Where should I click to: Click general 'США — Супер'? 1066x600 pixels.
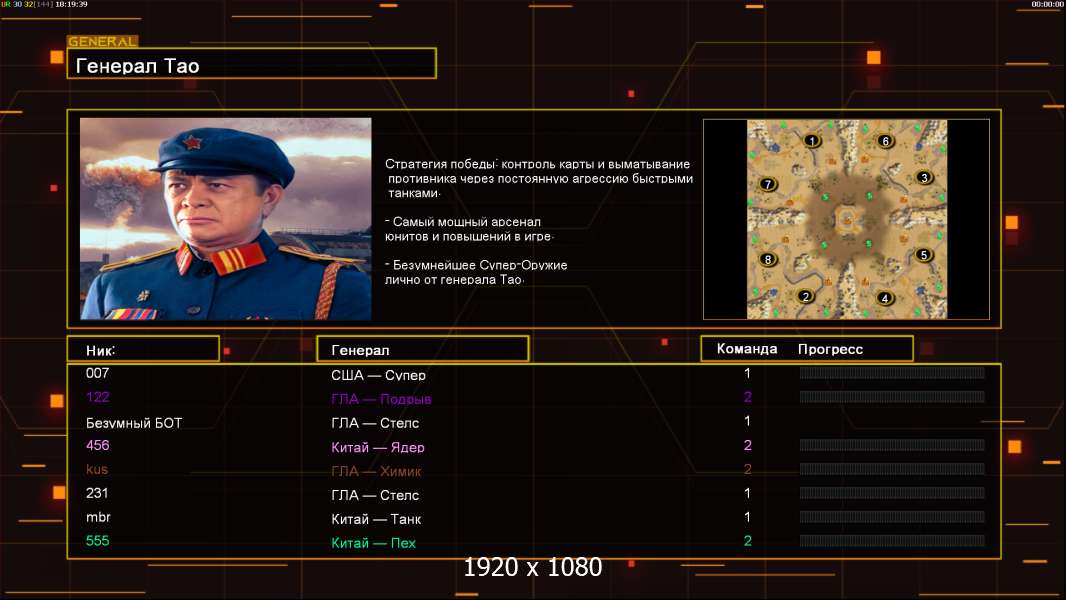point(378,375)
